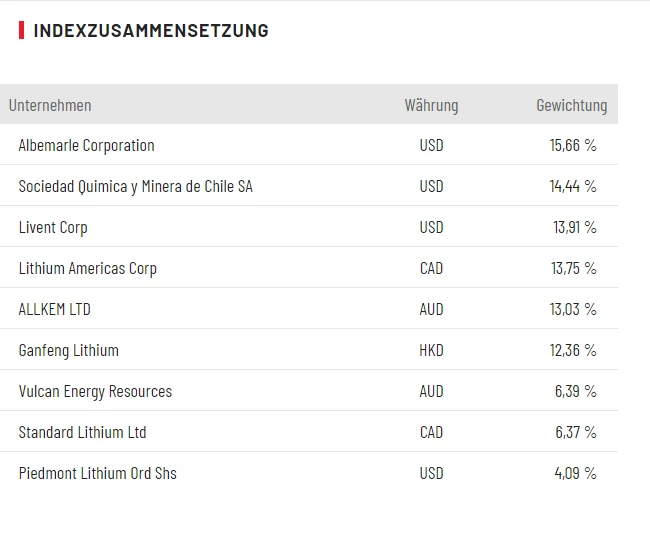Viewport: 650px width, 537px height.
Task: Open the Livent Corp row
Action: tap(53, 227)
